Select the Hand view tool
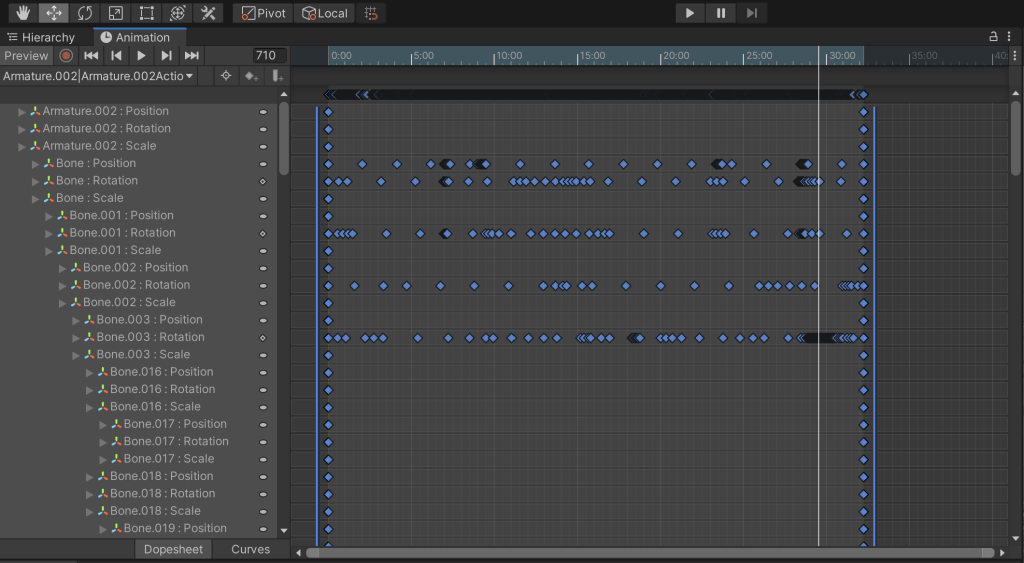This screenshot has height=563, width=1024. 22,13
